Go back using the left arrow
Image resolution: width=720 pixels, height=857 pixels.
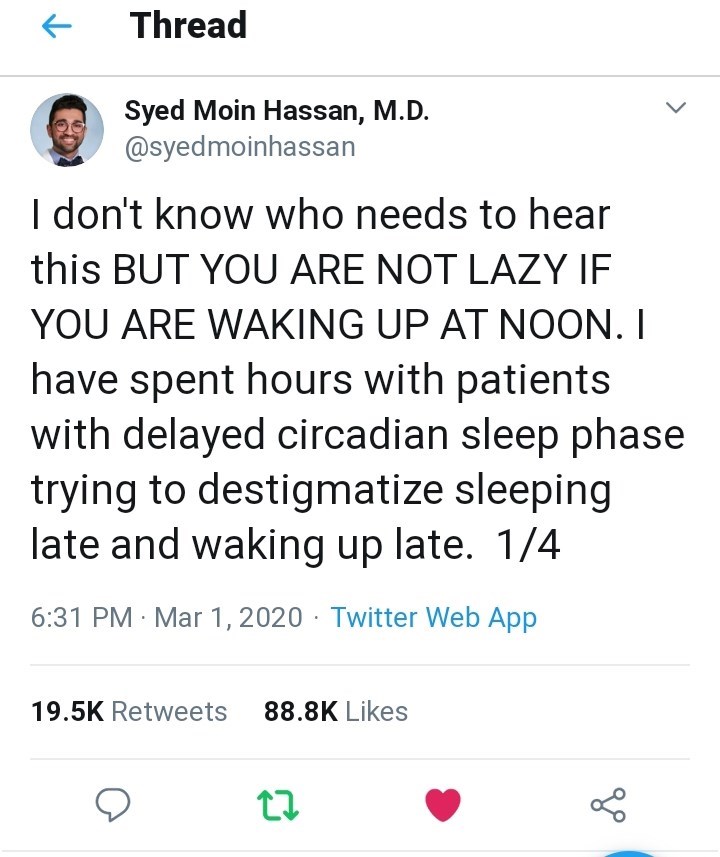pos(59,27)
